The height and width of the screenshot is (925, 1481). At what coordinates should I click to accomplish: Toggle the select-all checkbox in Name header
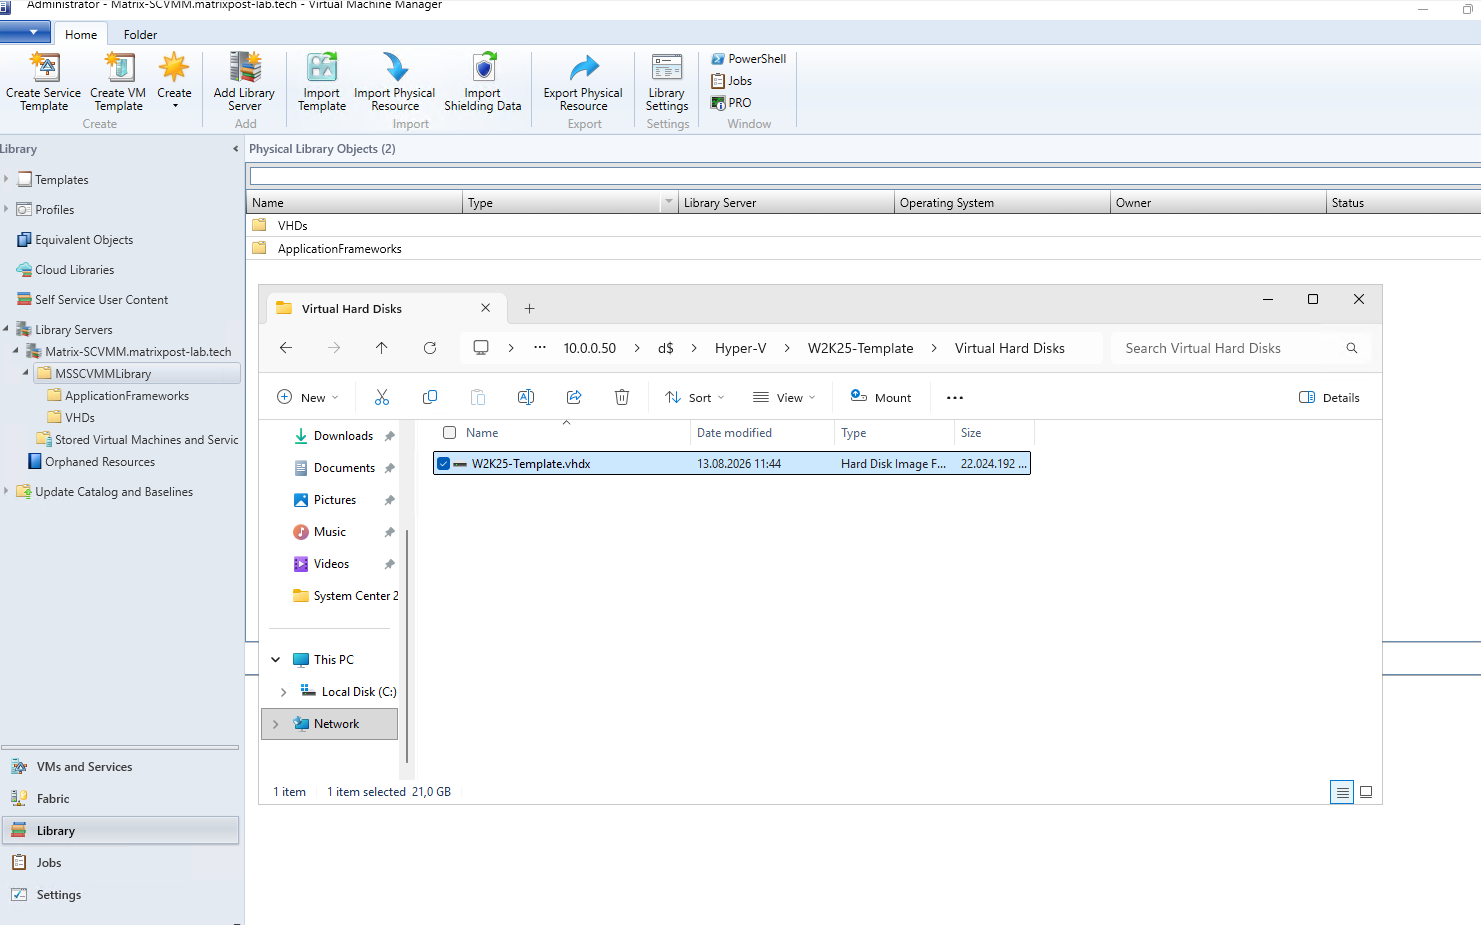(x=450, y=433)
